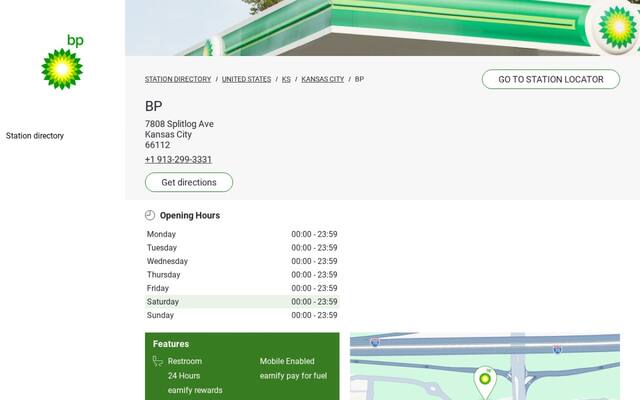The image size is (640, 400).
Task: Click the clock icon beside Opening Hours
Action: 150,215
